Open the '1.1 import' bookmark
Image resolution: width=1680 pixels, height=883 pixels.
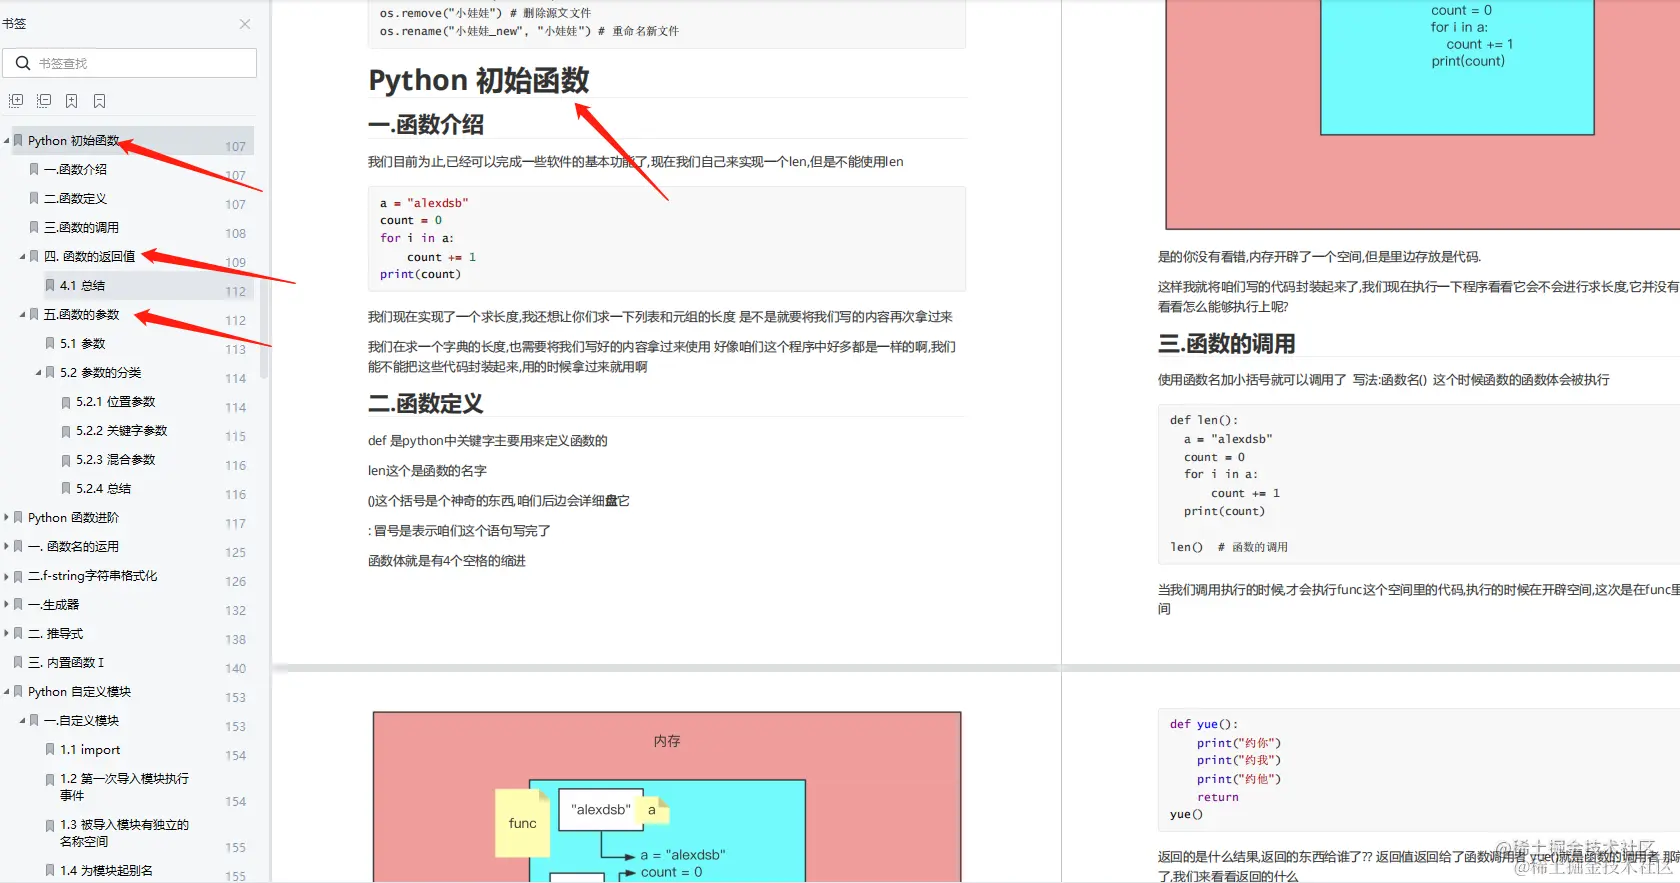[90, 750]
